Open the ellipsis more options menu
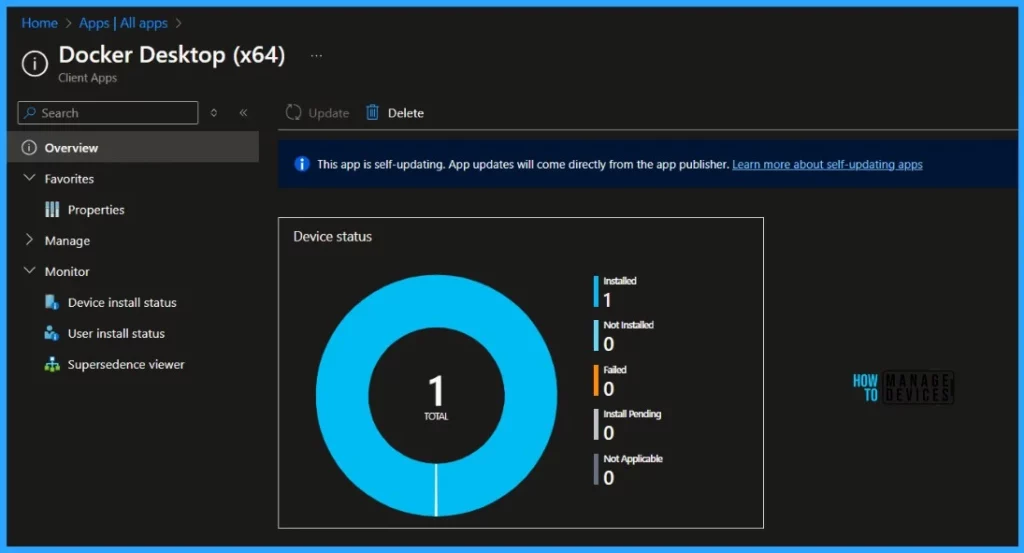 click(x=316, y=55)
